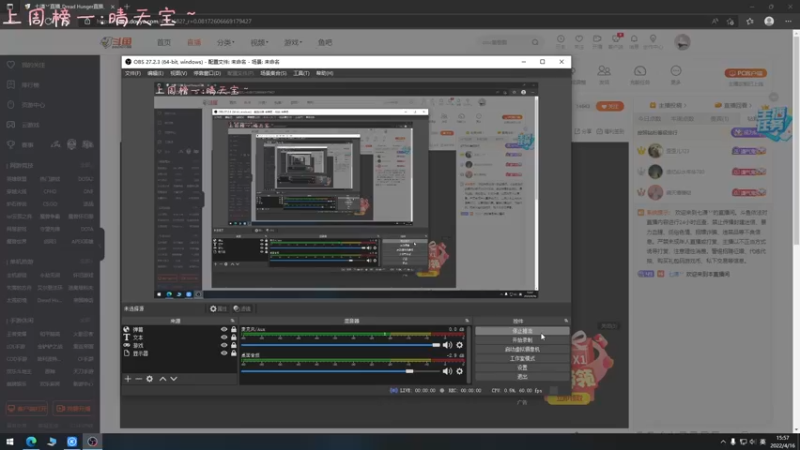The width and height of the screenshot is (800, 450).
Task: Expand the 游戏 dropdown in Douyu navigation
Action: click(x=293, y=42)
